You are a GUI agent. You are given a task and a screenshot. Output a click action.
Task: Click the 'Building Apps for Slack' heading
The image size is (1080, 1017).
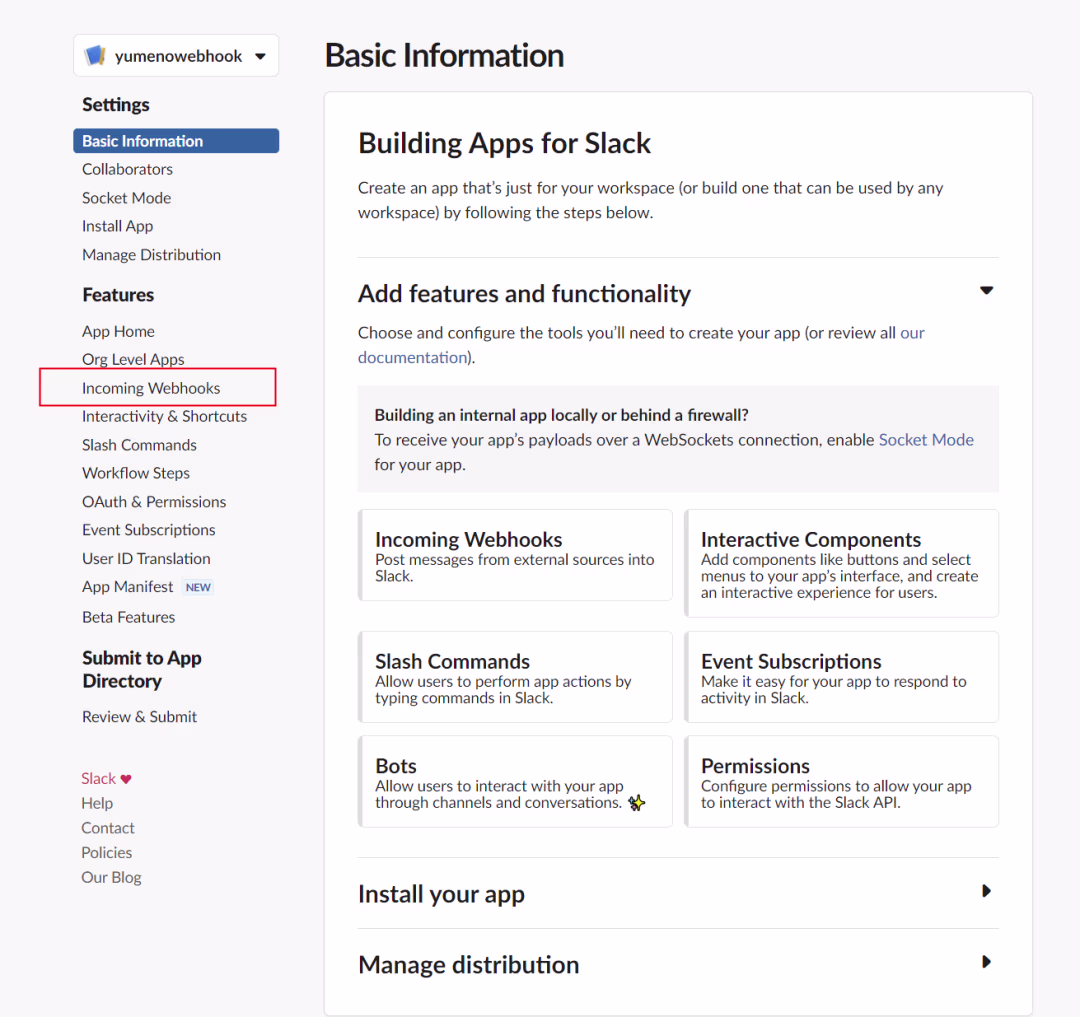504,144
